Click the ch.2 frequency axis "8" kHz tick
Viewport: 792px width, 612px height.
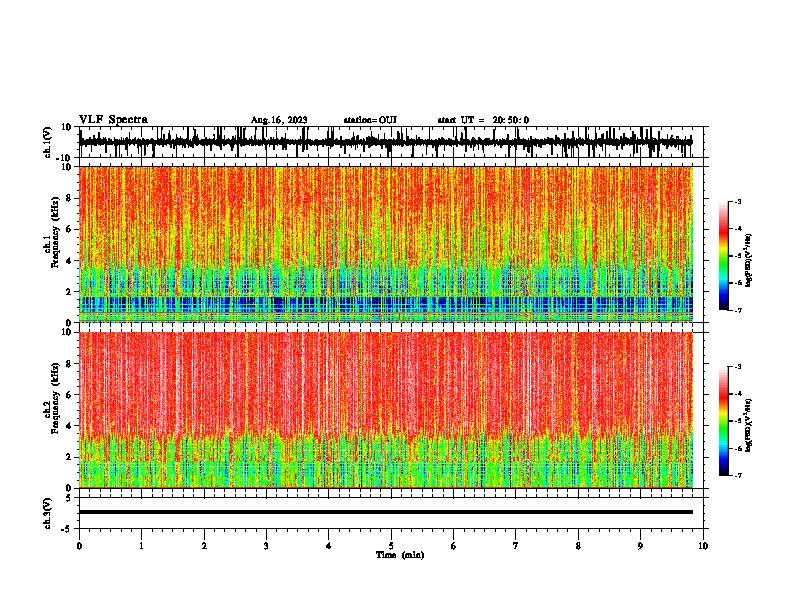pos(69,364)
